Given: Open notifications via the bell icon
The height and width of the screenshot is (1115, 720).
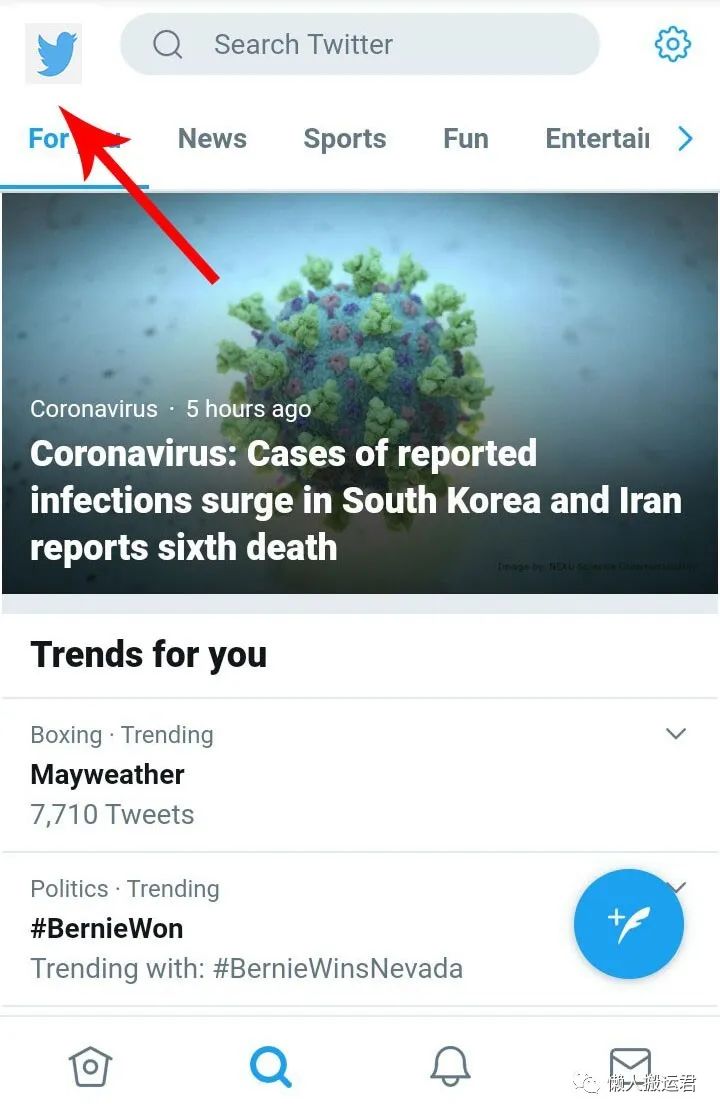Looking at the screenshot, I should point(450,1066).
